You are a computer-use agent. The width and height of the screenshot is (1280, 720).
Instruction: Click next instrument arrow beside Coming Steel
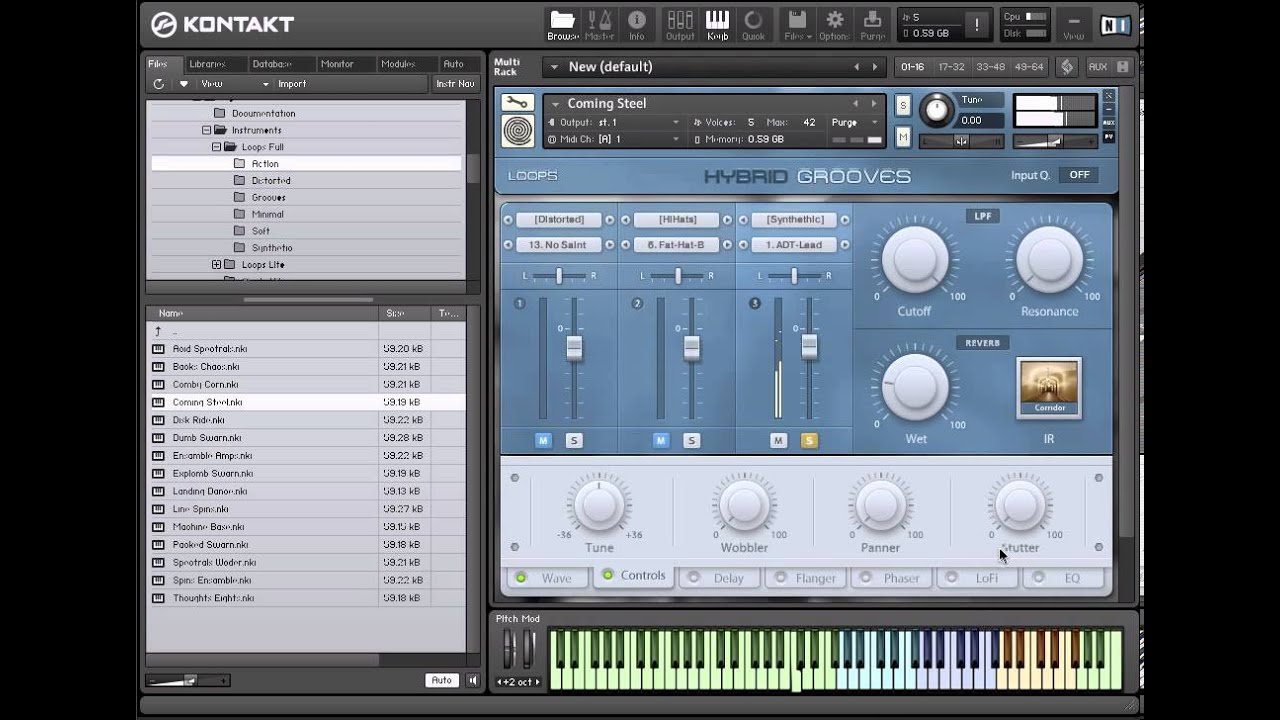[874, 103]
